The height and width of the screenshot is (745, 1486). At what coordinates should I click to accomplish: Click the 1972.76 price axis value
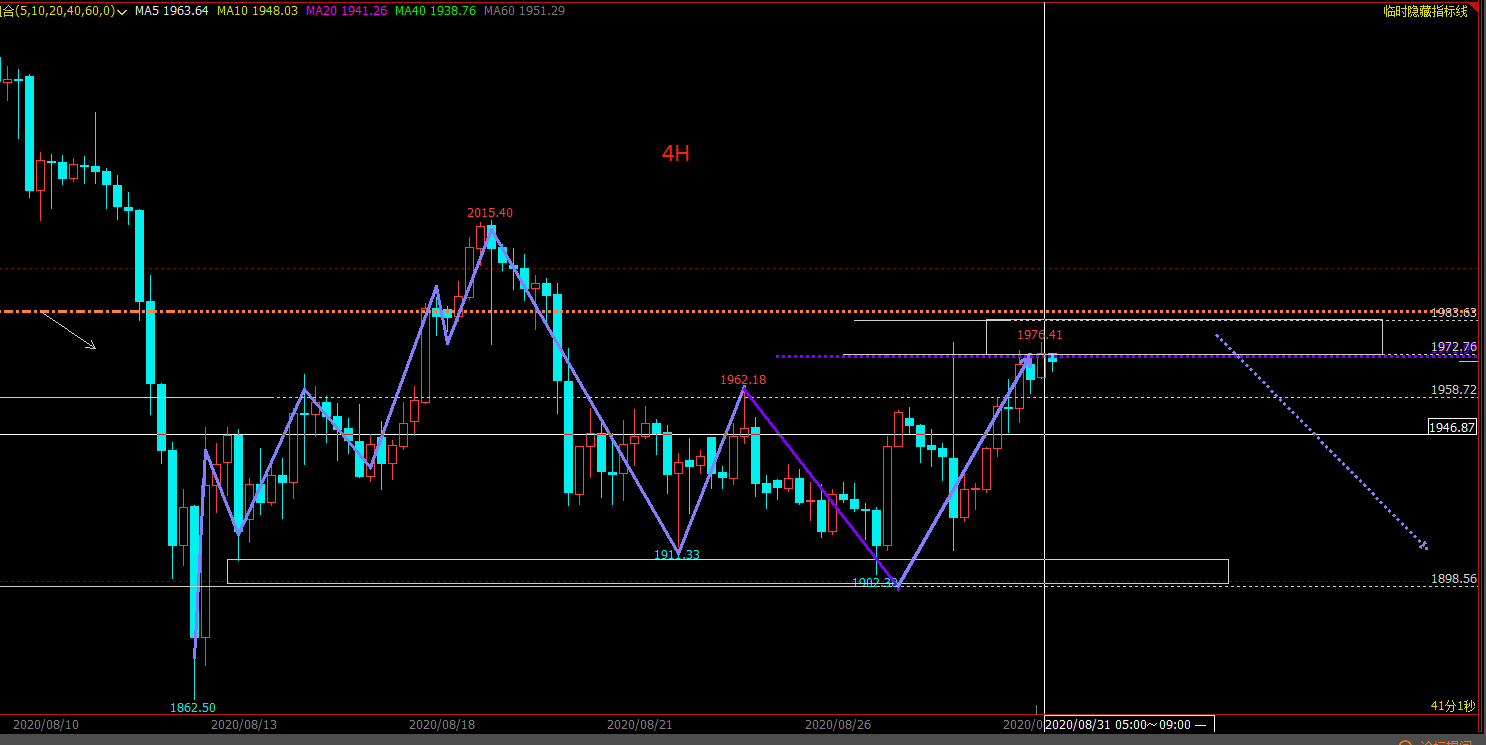pos(1454,347)
